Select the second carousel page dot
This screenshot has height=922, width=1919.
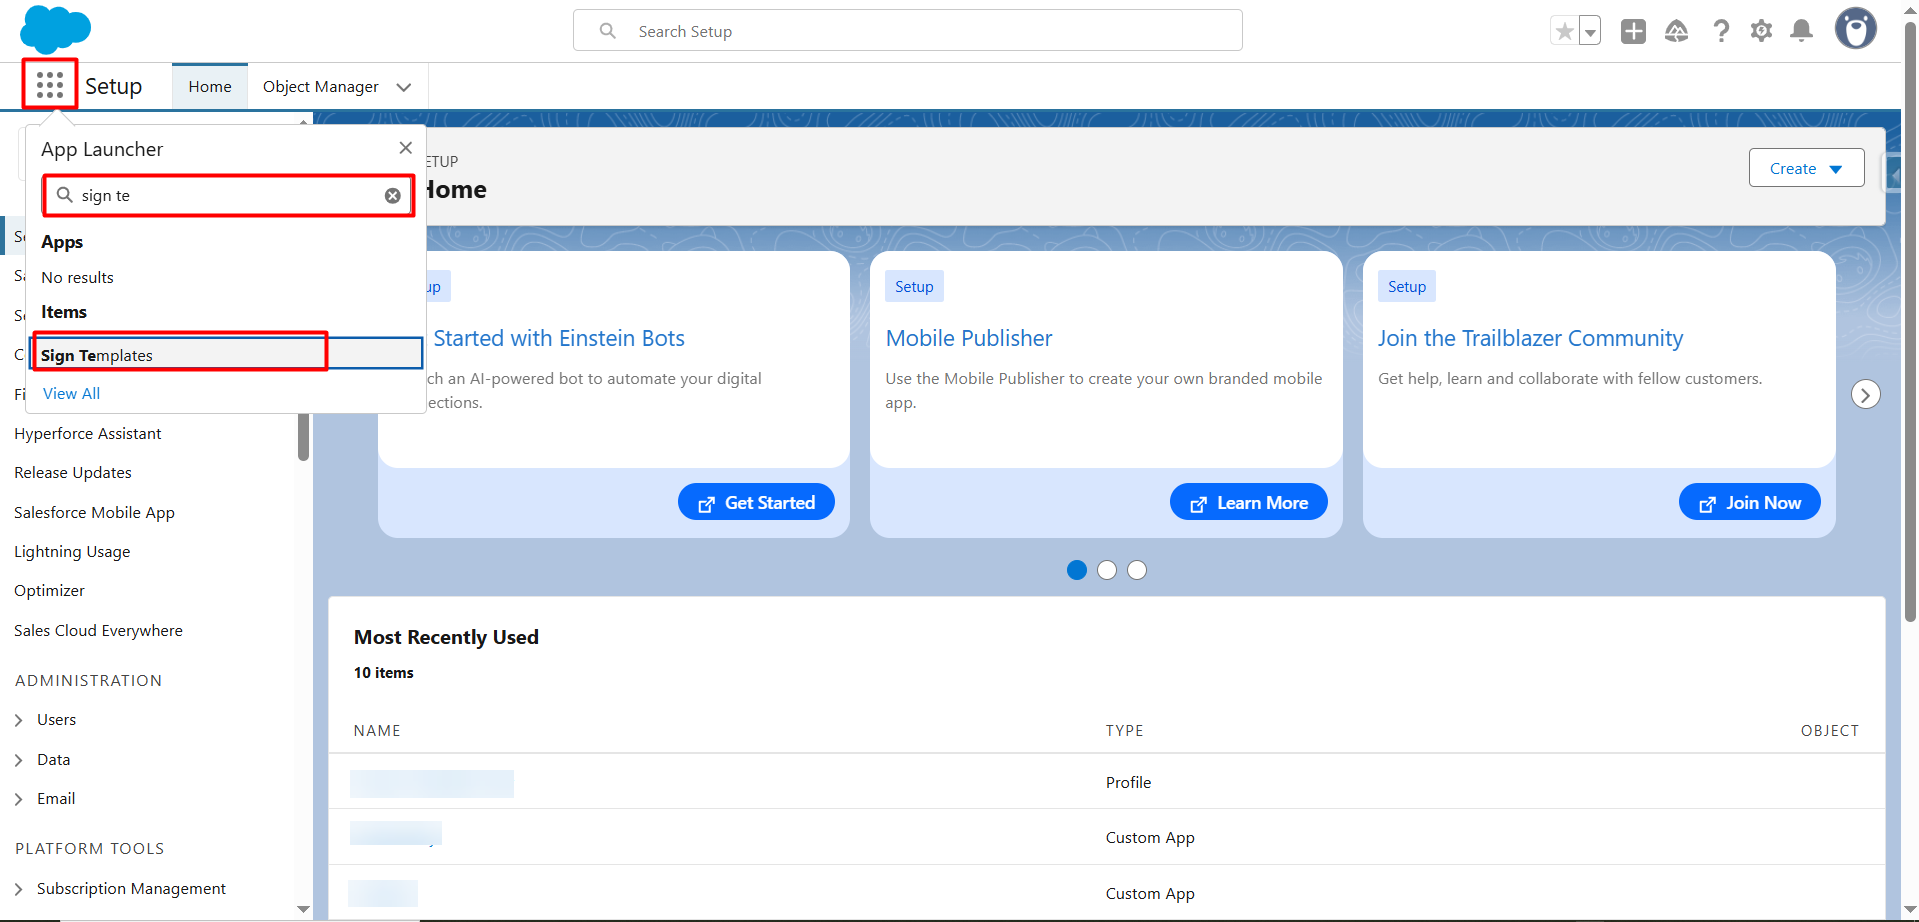(x=1107, y=570)
